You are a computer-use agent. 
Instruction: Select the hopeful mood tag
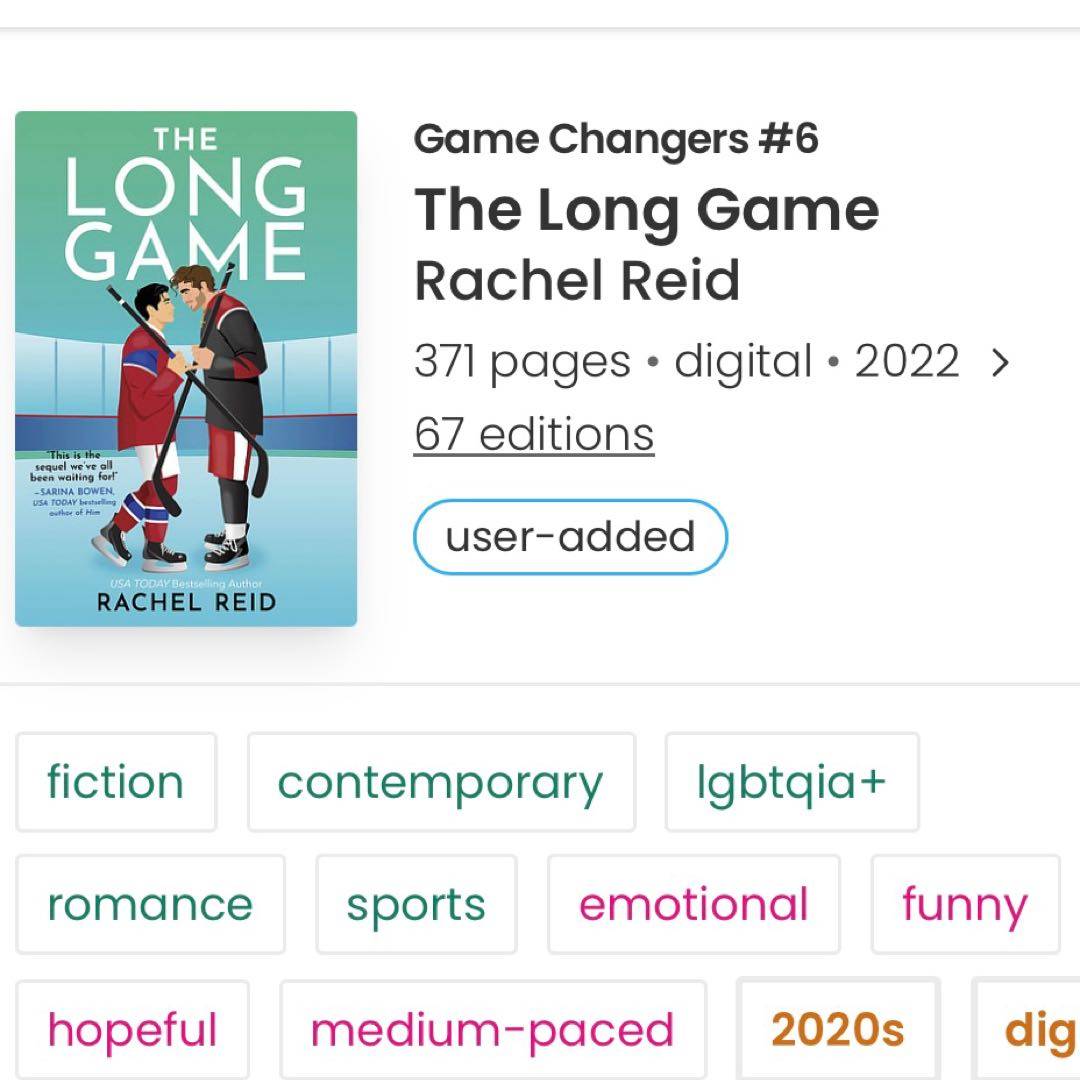coord(132,1030)
